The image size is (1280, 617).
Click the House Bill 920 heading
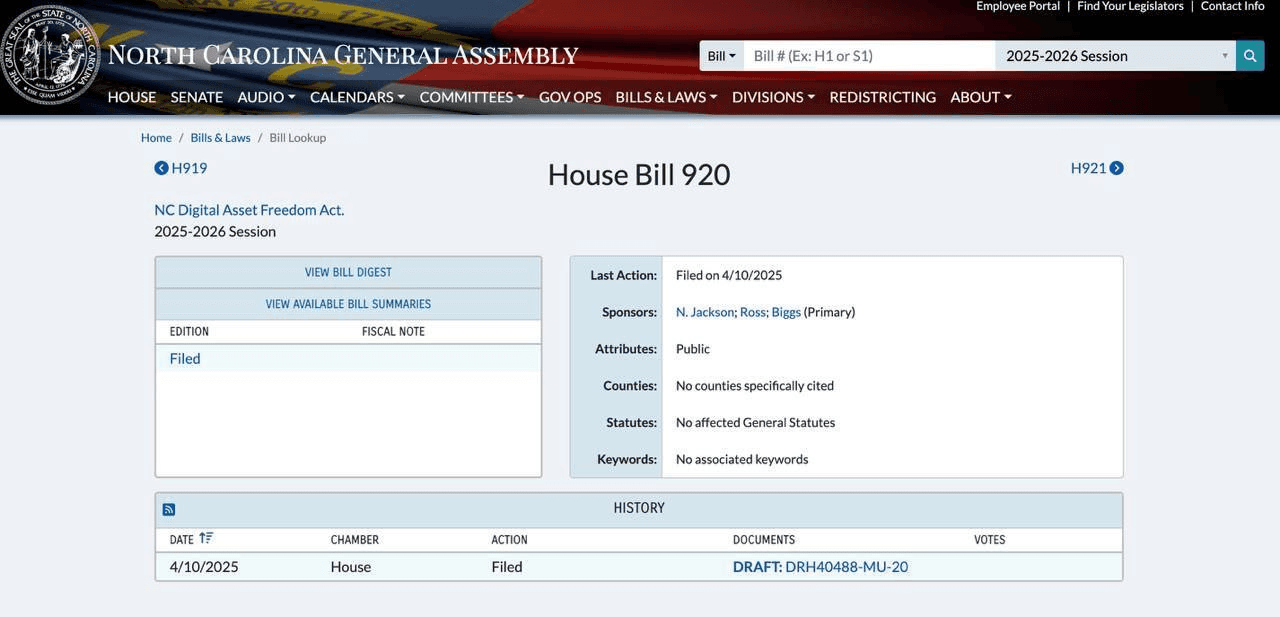[639, 174]
